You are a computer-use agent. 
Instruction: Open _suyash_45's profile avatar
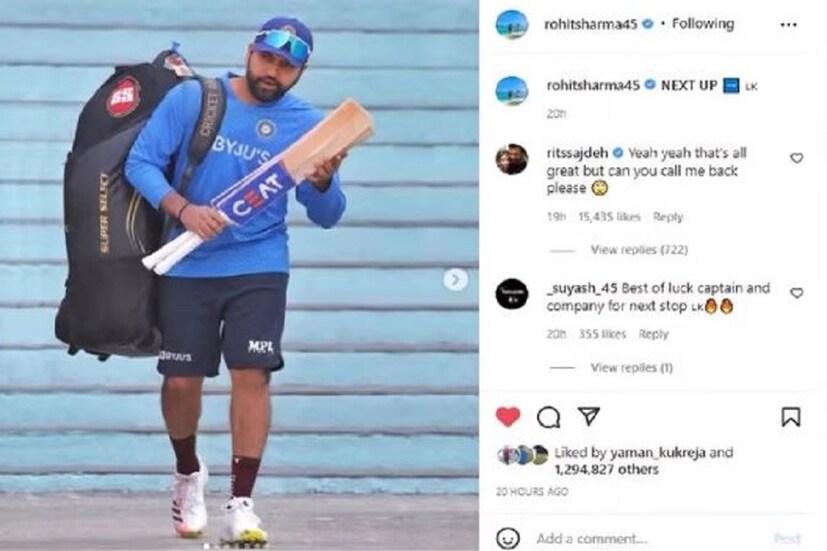512,294
